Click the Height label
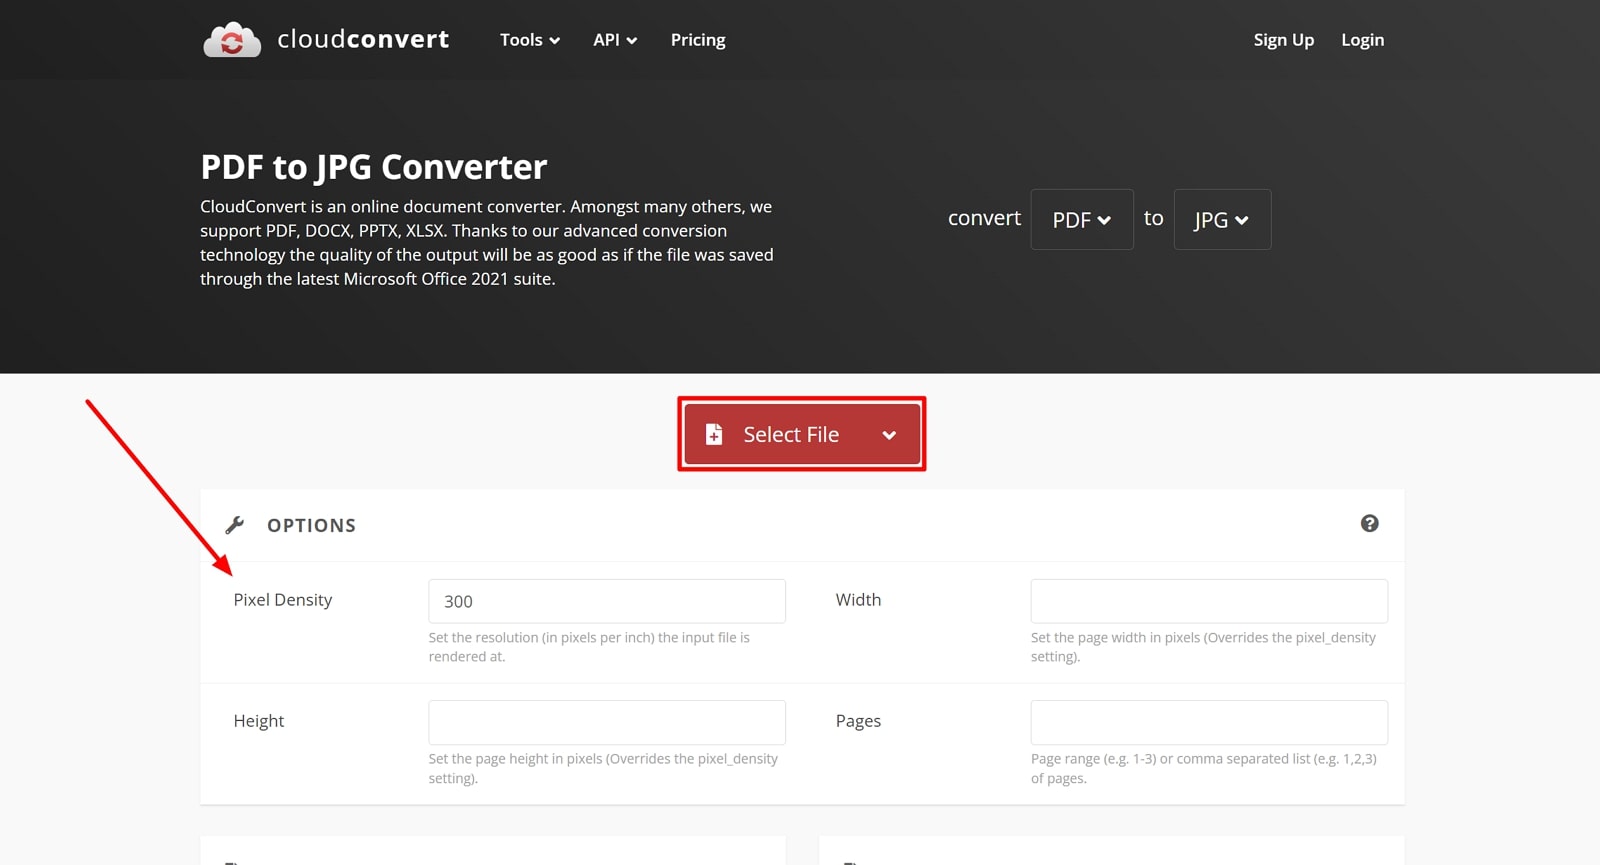This screenshot has height=865, width=1600. tap(259, 721)
